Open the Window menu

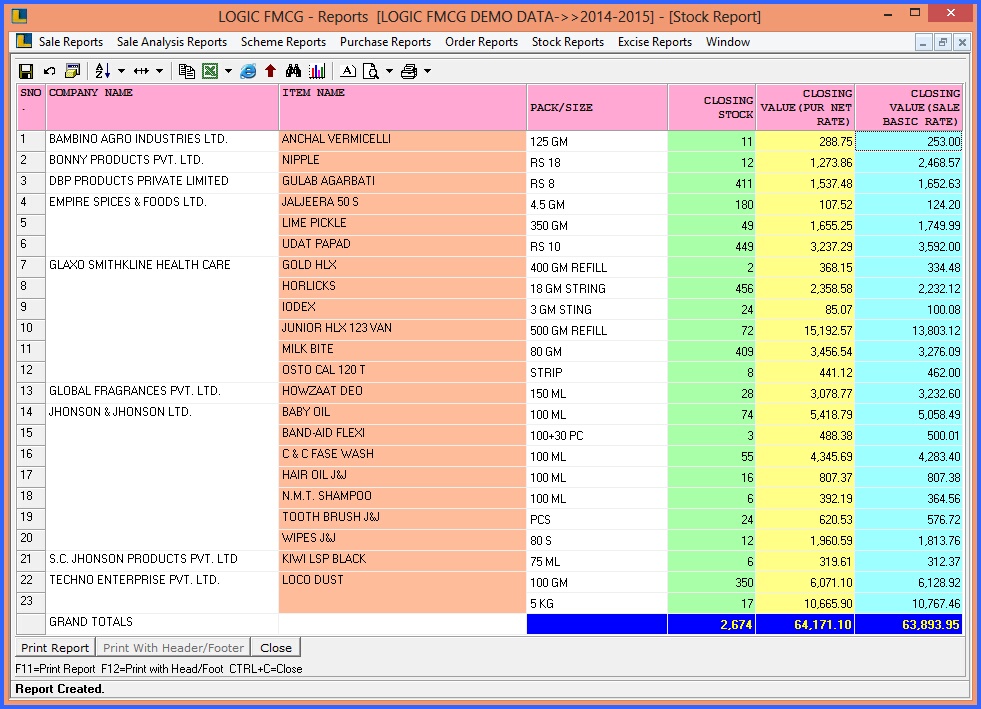click(x=728, y=42)
